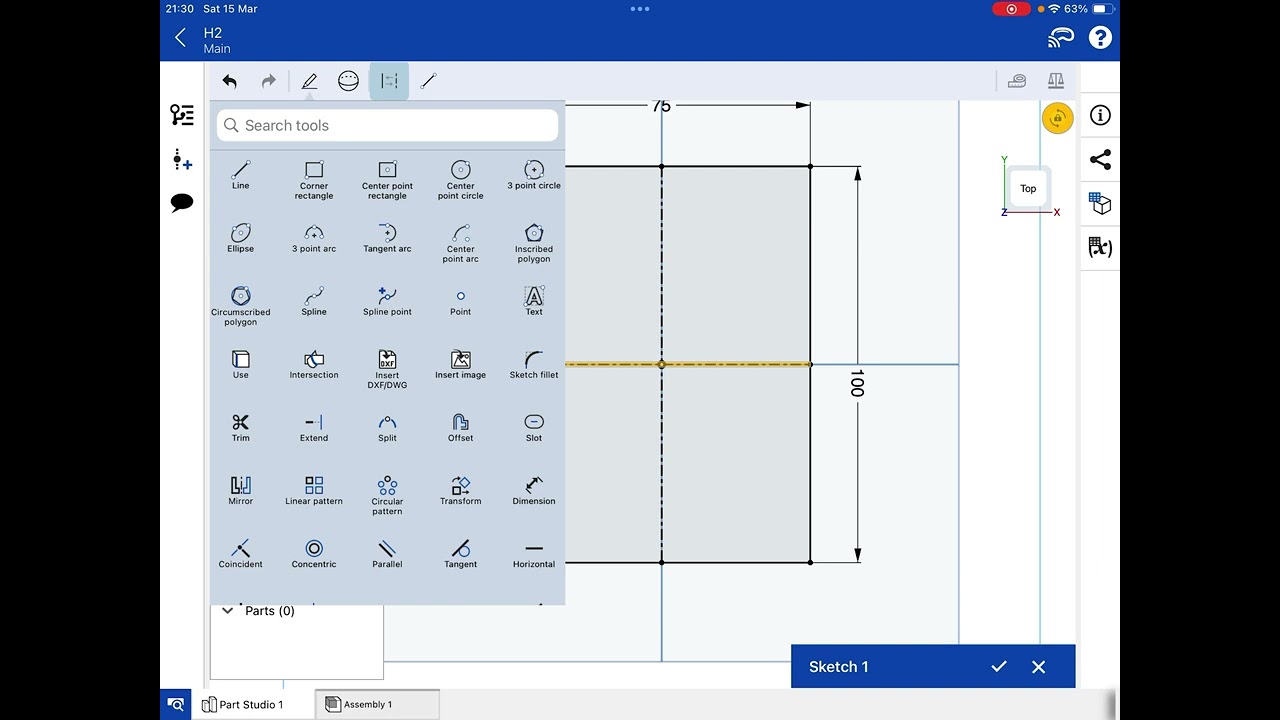Screen dimensions: 1280x720
Task: Open document information icon
Action: pyautogui.click(x=1100, y=115)
